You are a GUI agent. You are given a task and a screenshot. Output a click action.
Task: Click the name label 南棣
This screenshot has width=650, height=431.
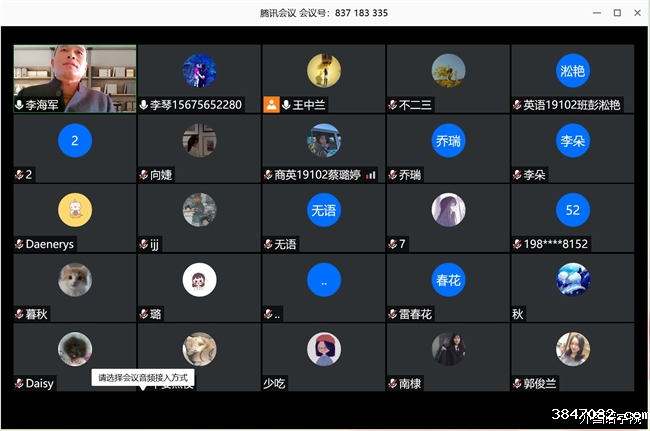click(410, 384)
